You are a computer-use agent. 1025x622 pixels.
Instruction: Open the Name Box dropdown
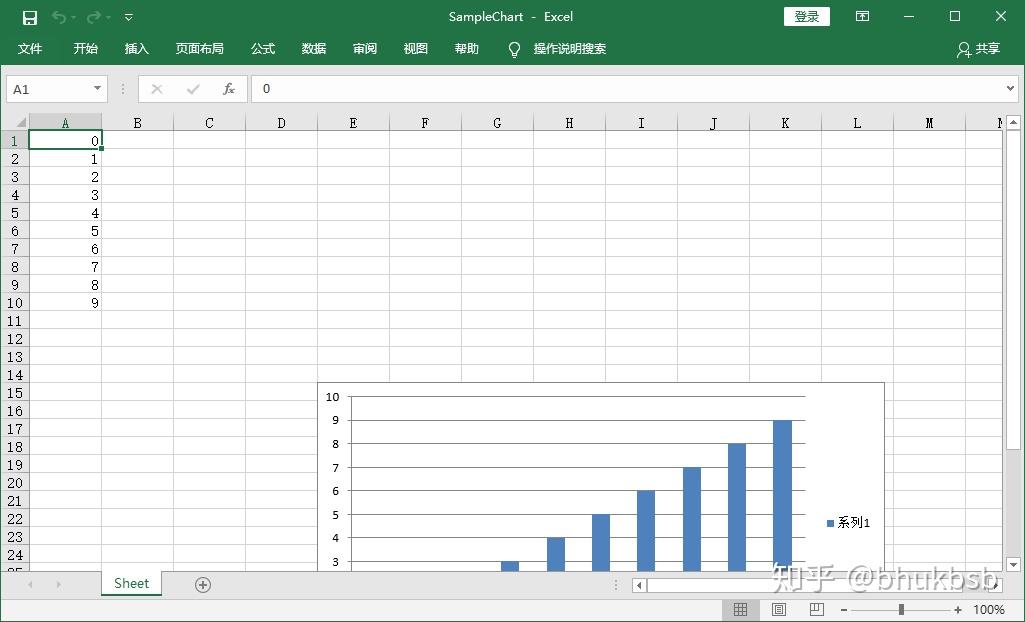point(97,88)
